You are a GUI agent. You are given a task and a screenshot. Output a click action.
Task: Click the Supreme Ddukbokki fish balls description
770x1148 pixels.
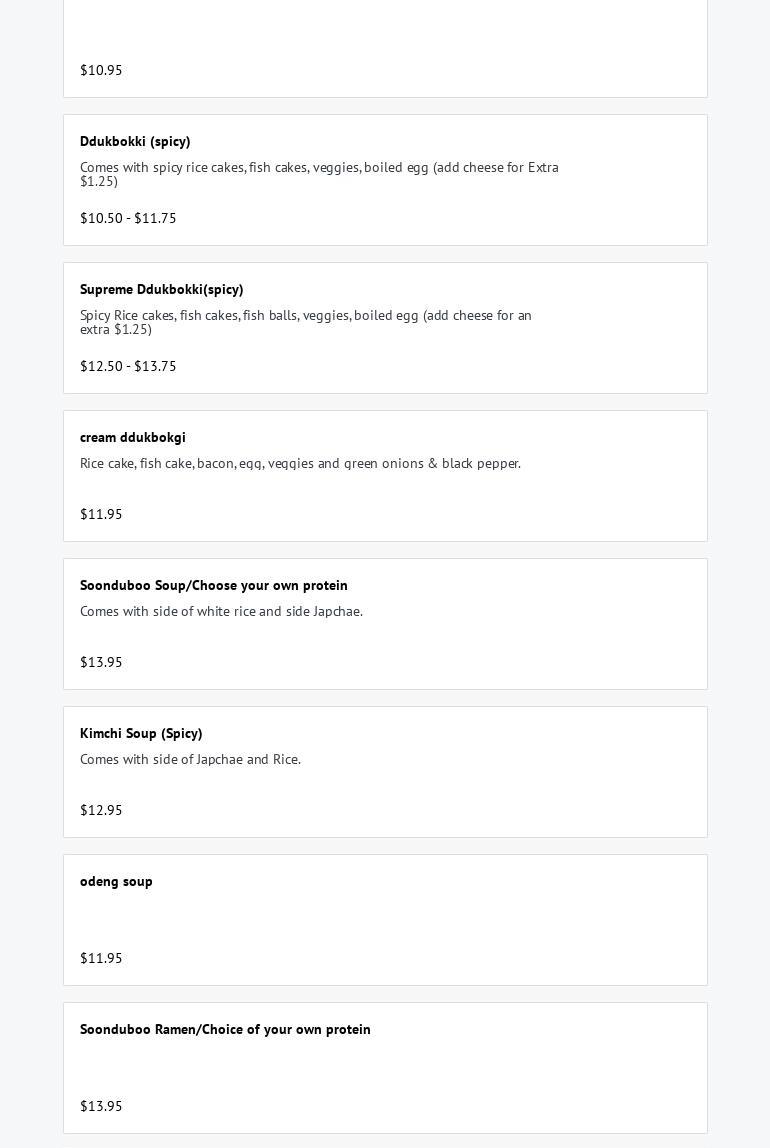(x=306, y=322)
